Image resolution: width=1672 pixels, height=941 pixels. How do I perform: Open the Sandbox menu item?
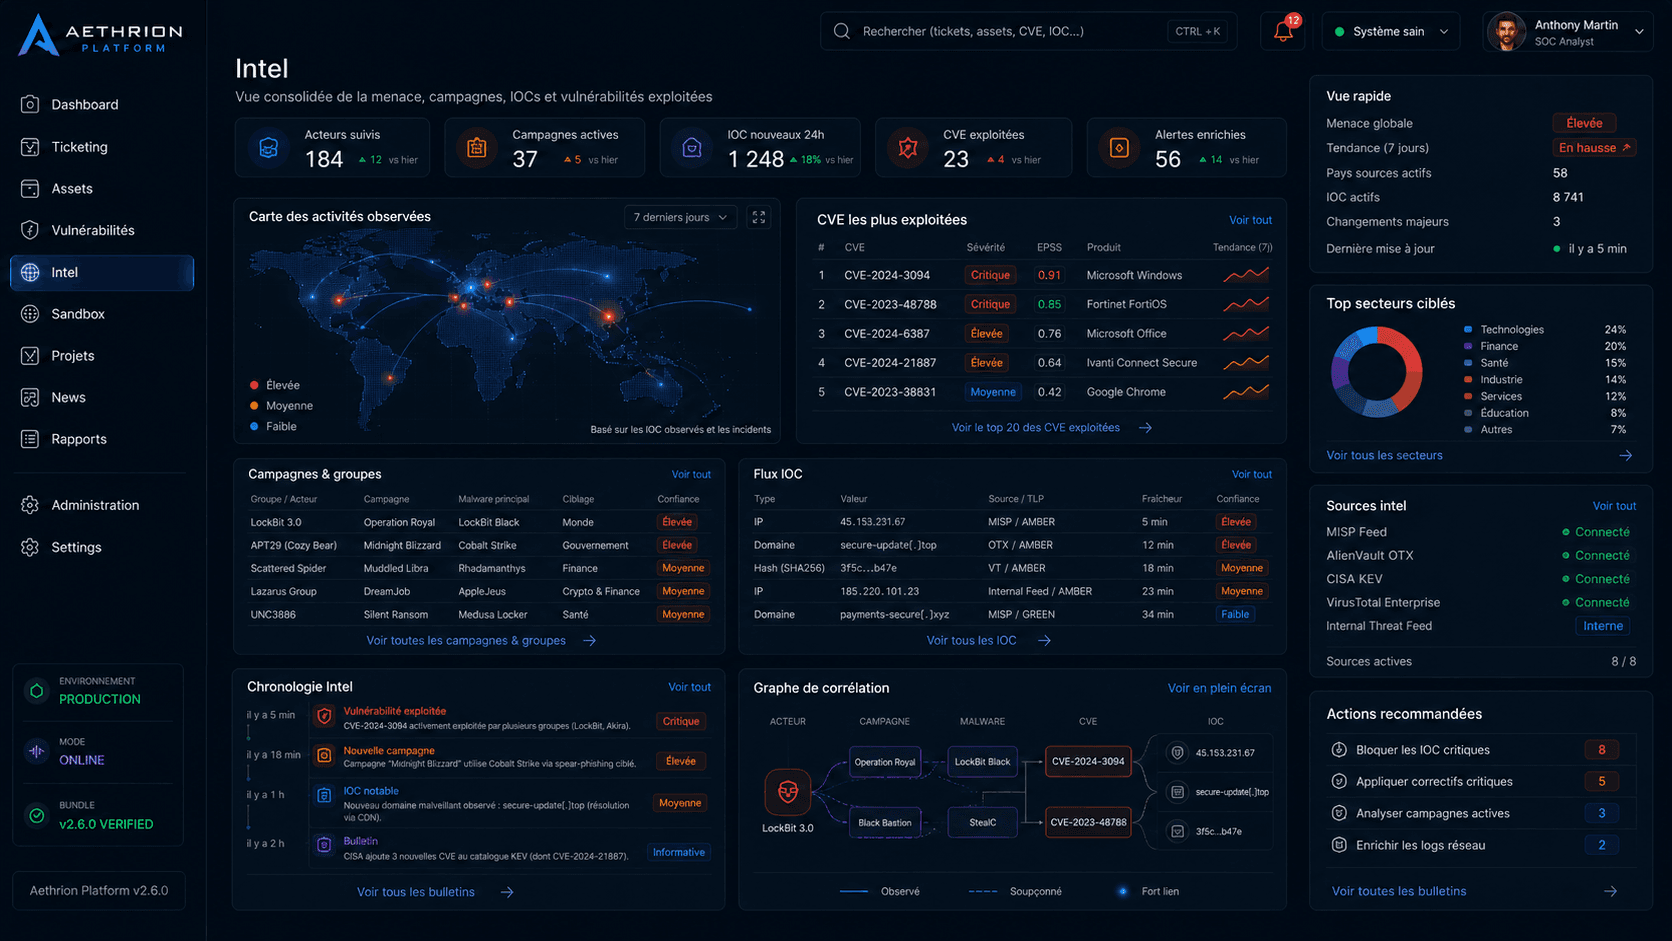pos(102,314)
